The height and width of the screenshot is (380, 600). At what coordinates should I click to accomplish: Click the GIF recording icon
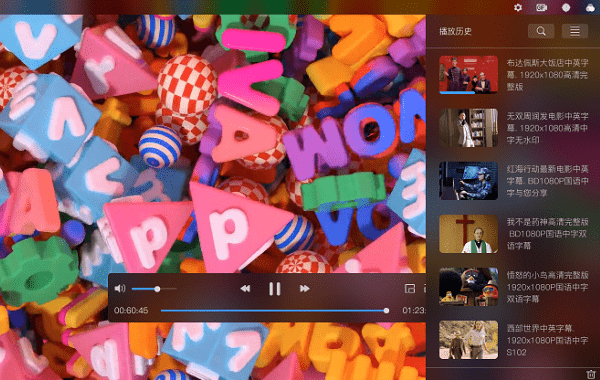coord(541,7)
